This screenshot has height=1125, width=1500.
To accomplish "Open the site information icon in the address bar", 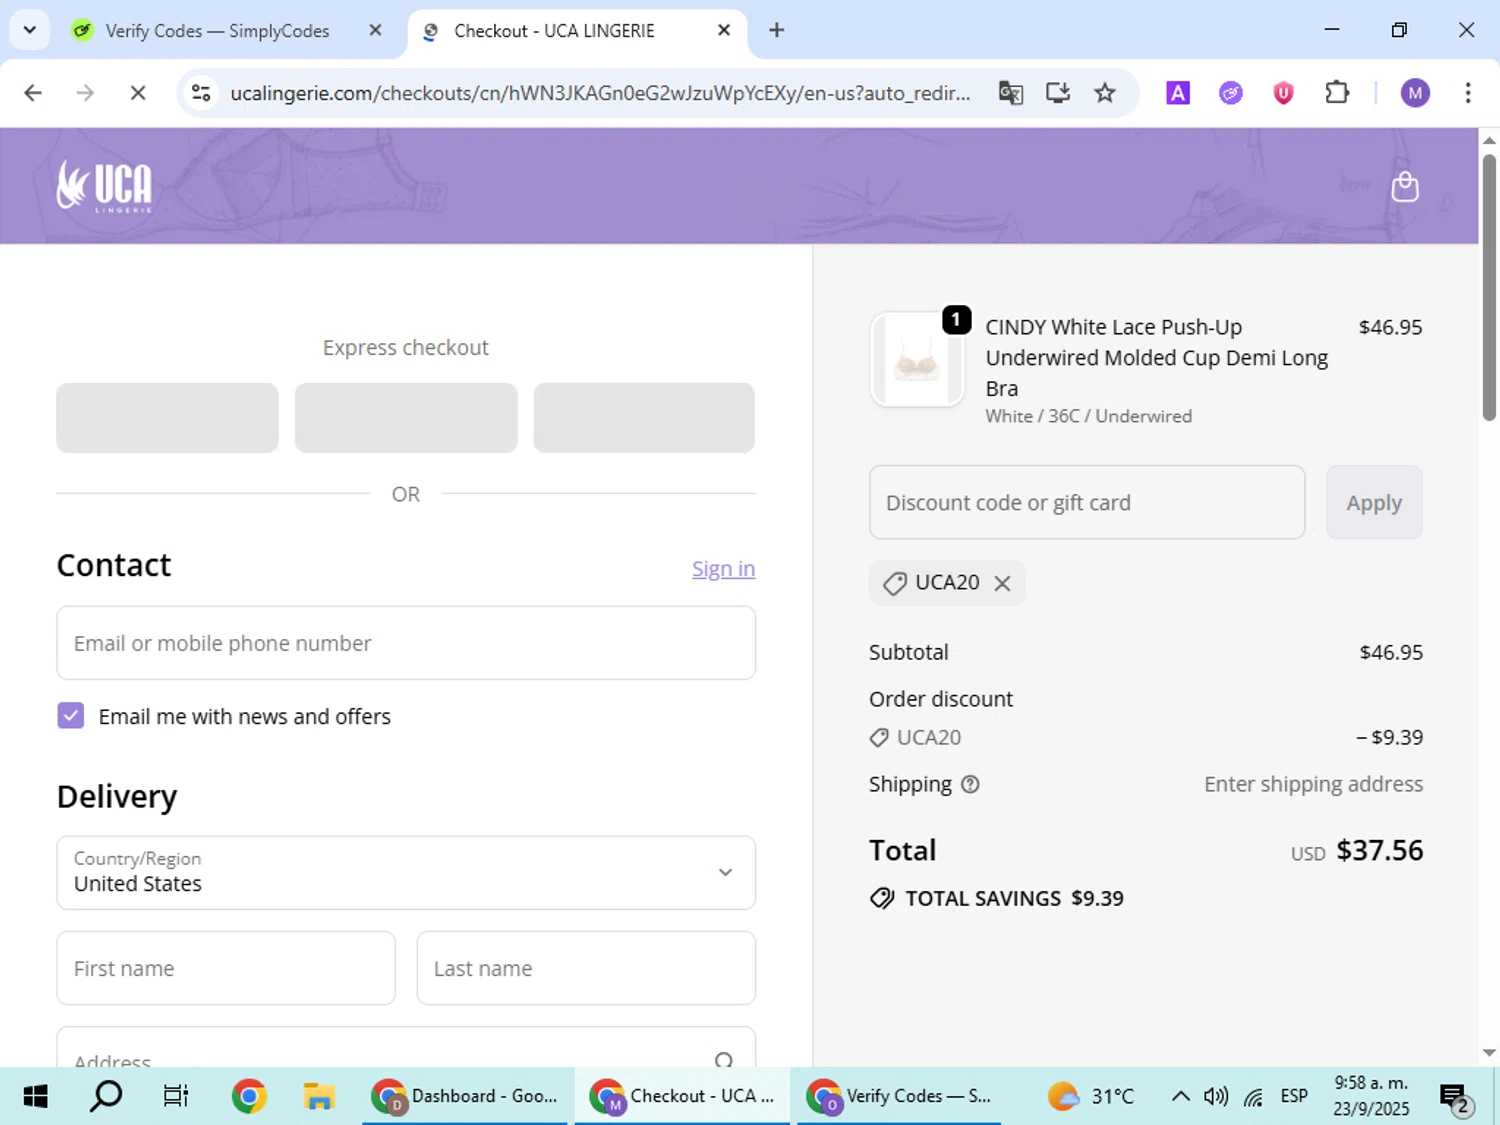I will click(x=201, y=93).
